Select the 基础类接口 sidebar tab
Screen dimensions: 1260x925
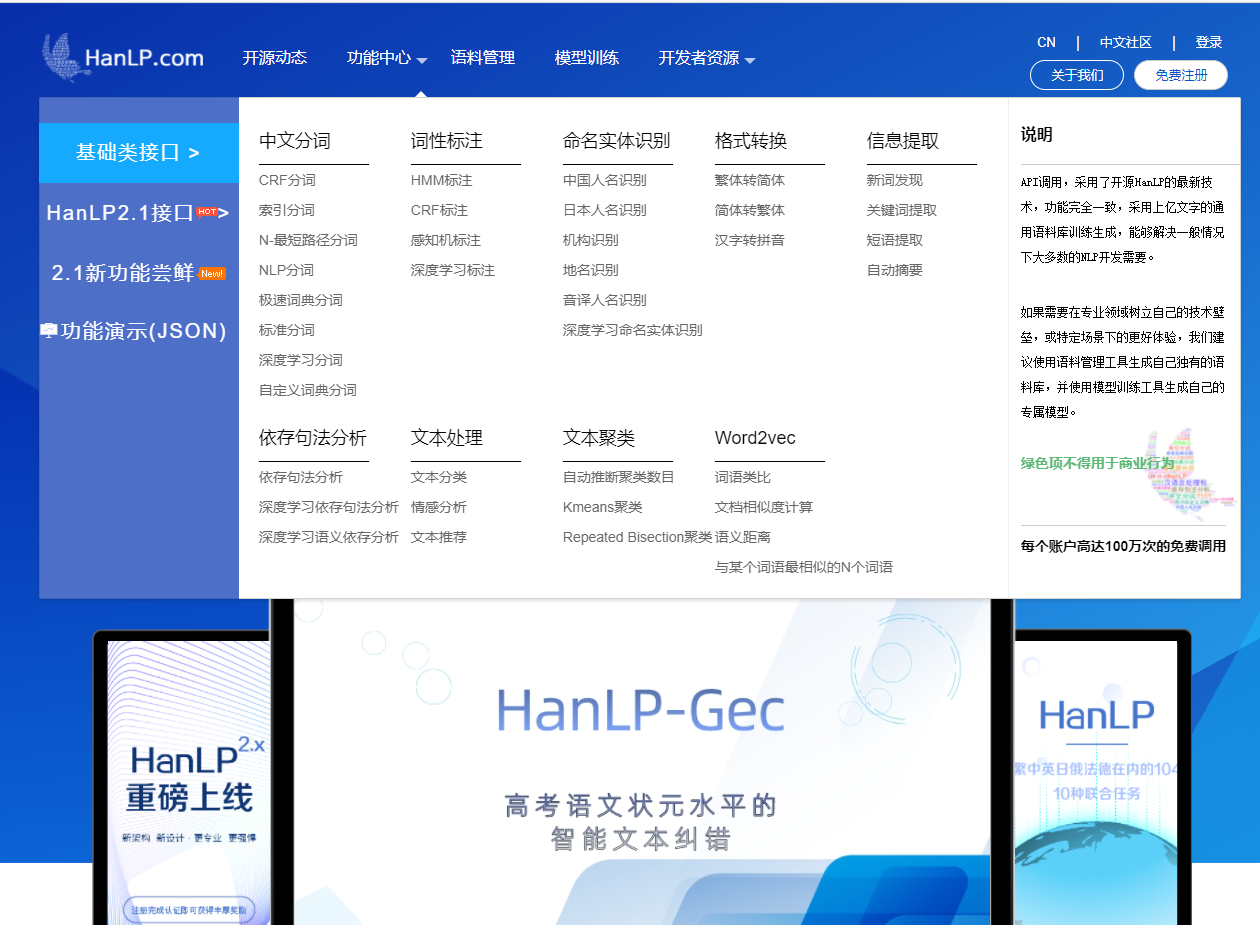tap(139, 153)
